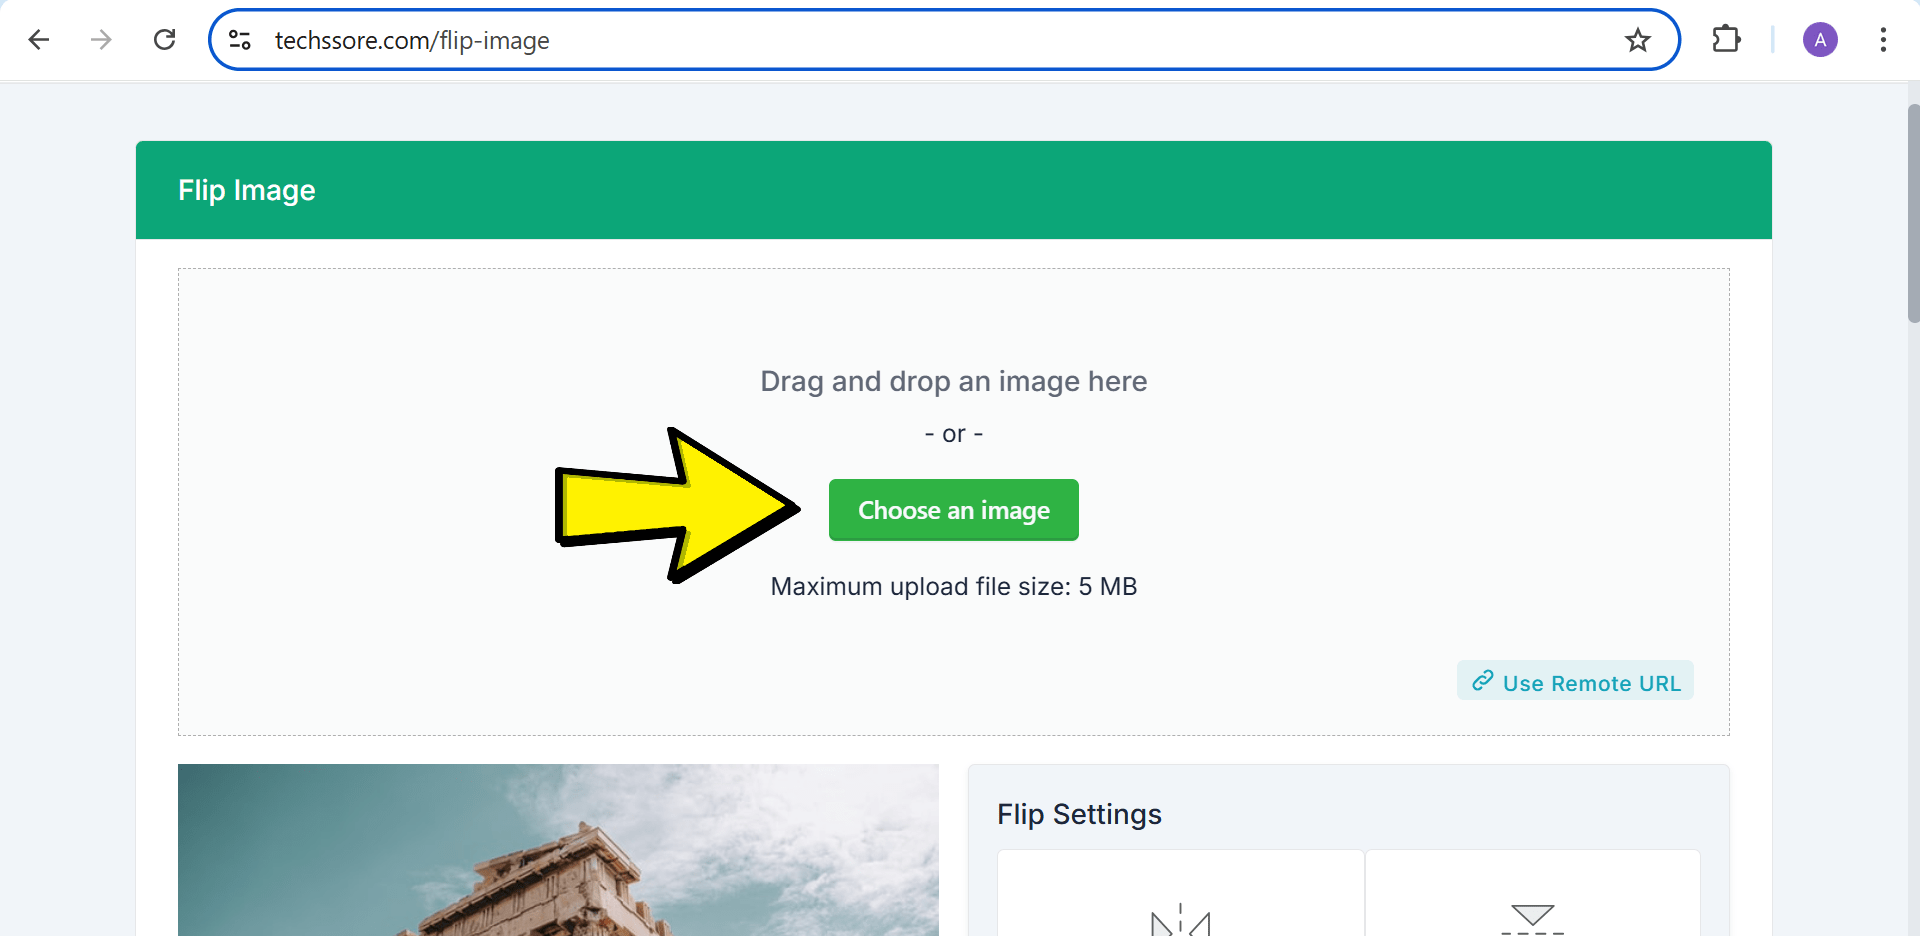Open the Extensions puzzle icon
This screenshot has width=1920, height=936.
tap(1727, 40)
